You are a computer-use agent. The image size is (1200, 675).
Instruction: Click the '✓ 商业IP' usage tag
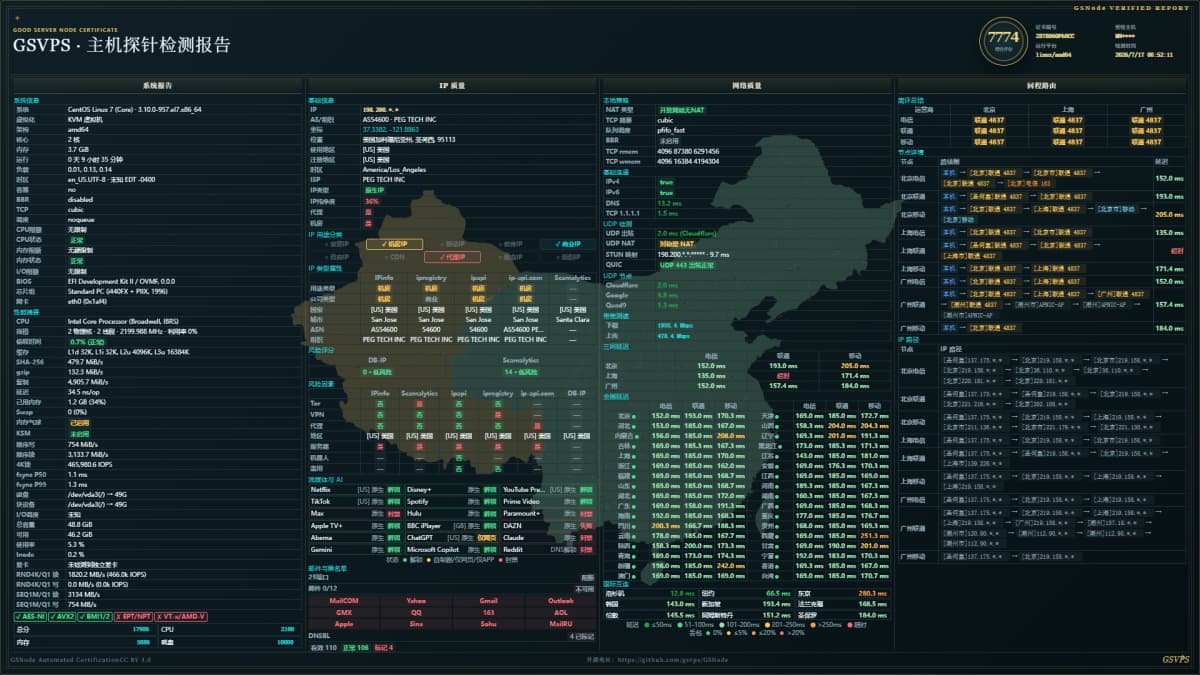click(x=568, y=244)
